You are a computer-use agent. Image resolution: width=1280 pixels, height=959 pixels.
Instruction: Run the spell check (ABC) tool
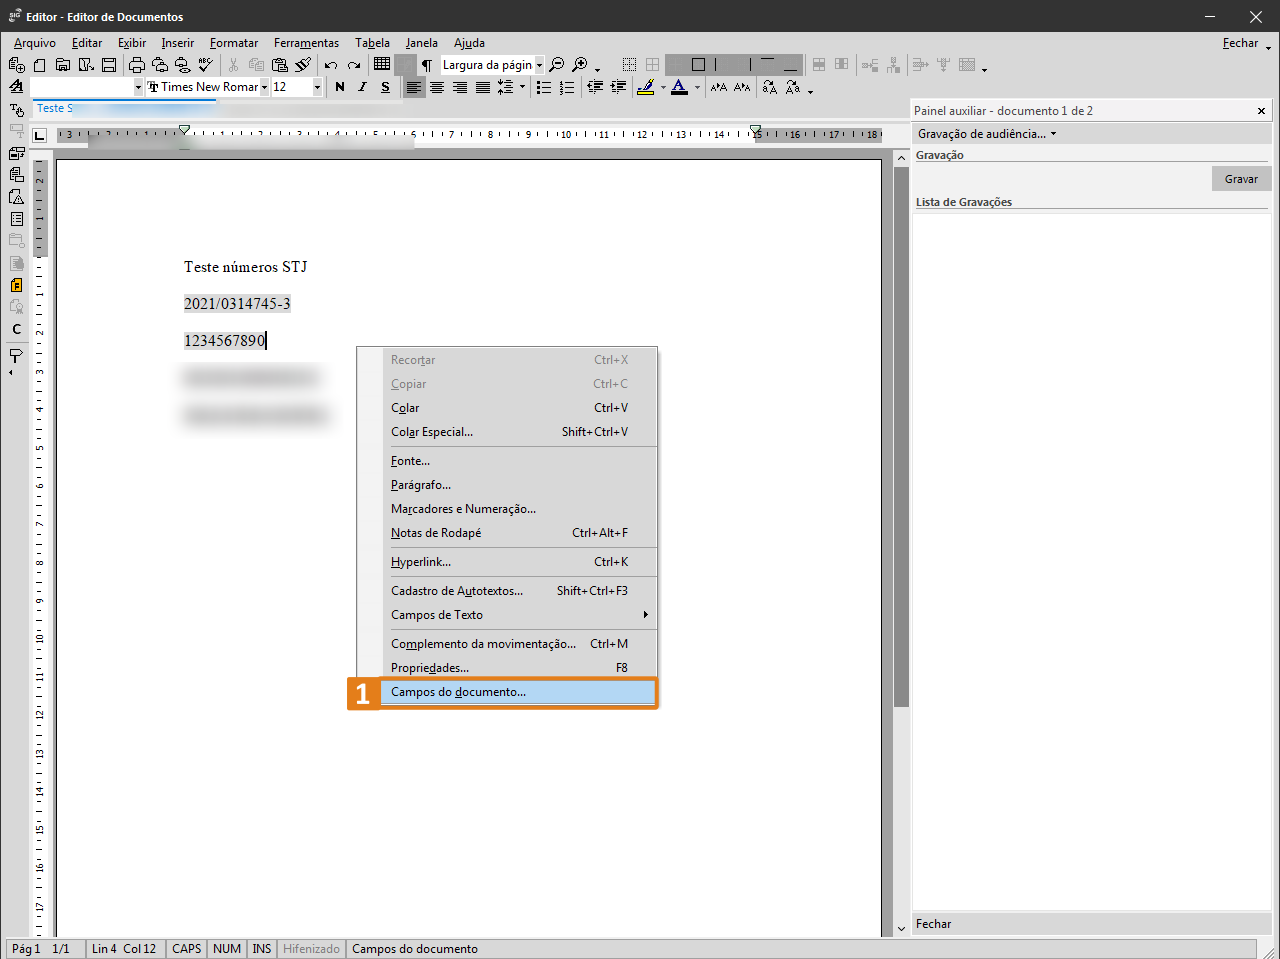[x=205, y=65]
